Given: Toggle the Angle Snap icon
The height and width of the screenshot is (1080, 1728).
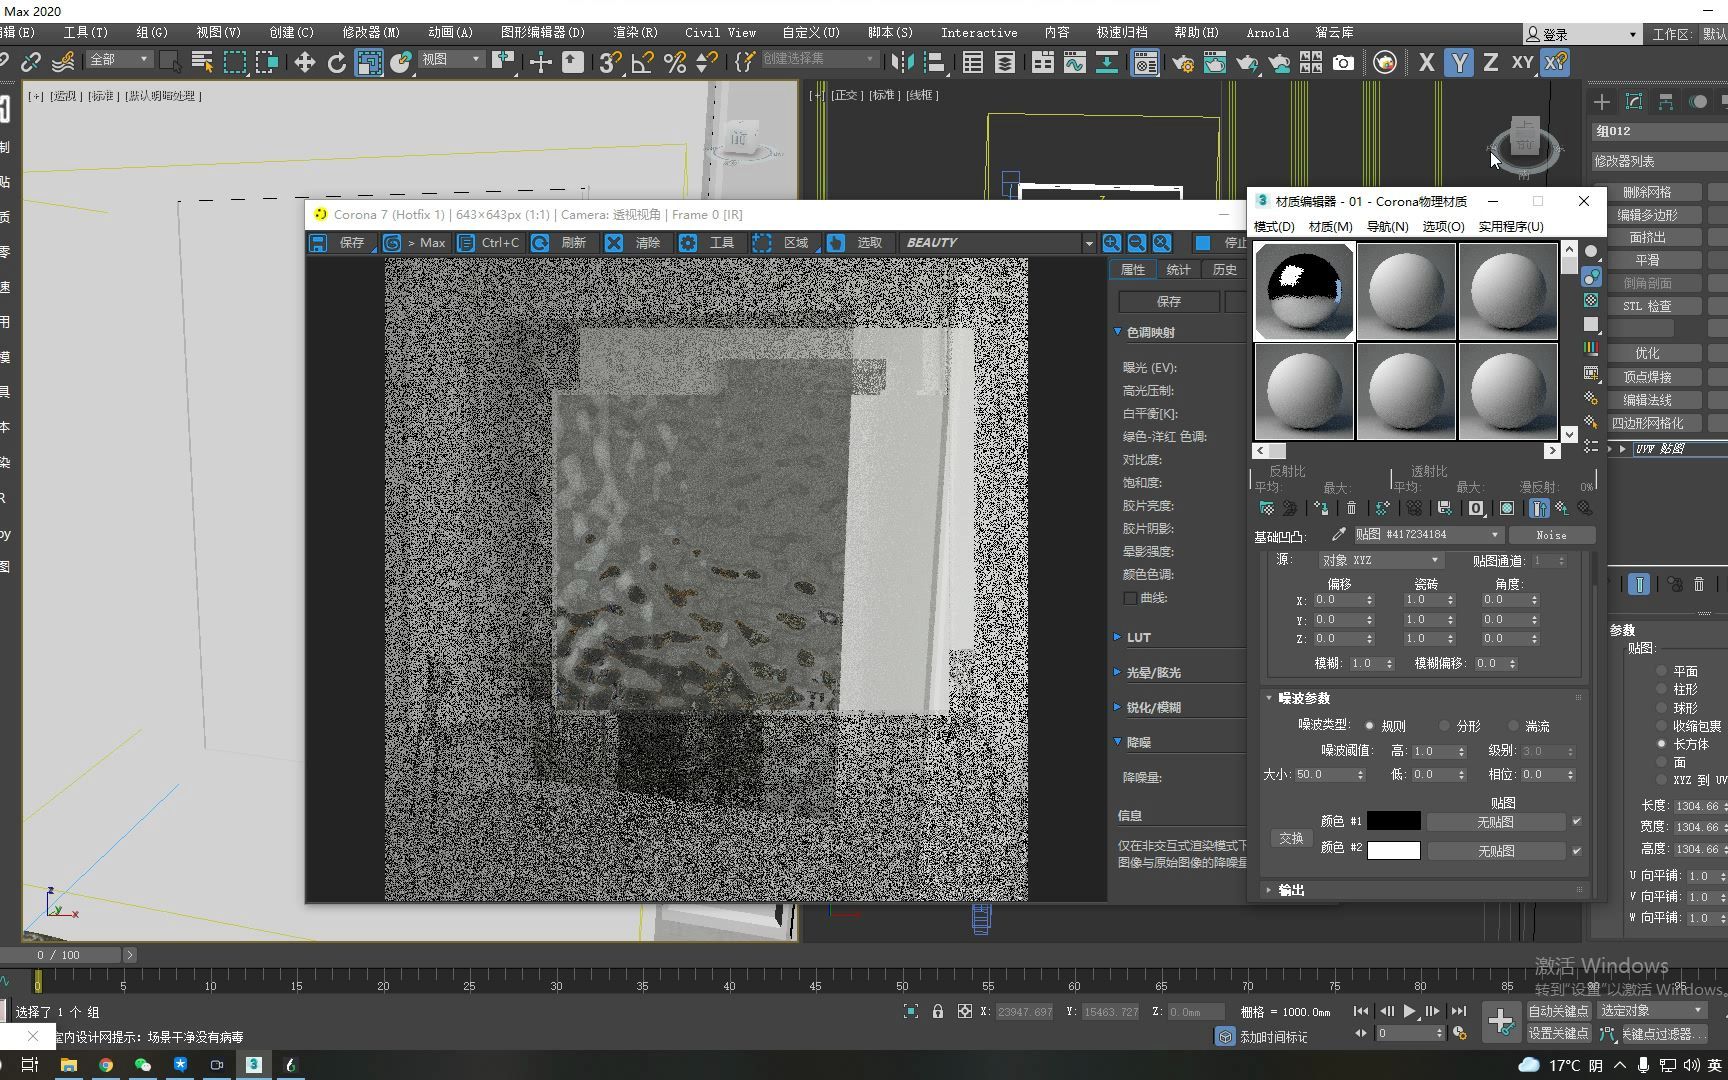Looking at the screenshot, I should (x=642, y=63).
